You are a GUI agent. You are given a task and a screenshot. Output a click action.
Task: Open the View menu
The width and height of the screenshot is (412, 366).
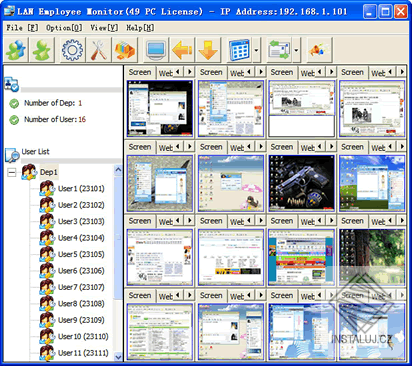point(104,28)
